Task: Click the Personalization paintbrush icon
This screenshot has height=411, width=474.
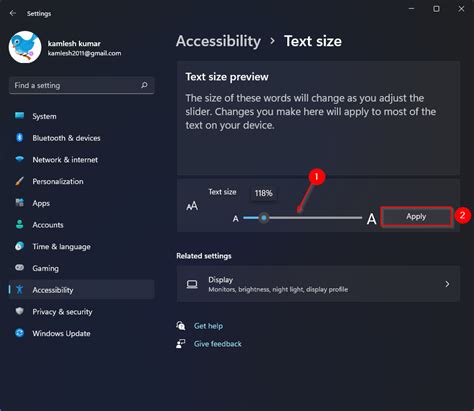Action: (20, 181)
